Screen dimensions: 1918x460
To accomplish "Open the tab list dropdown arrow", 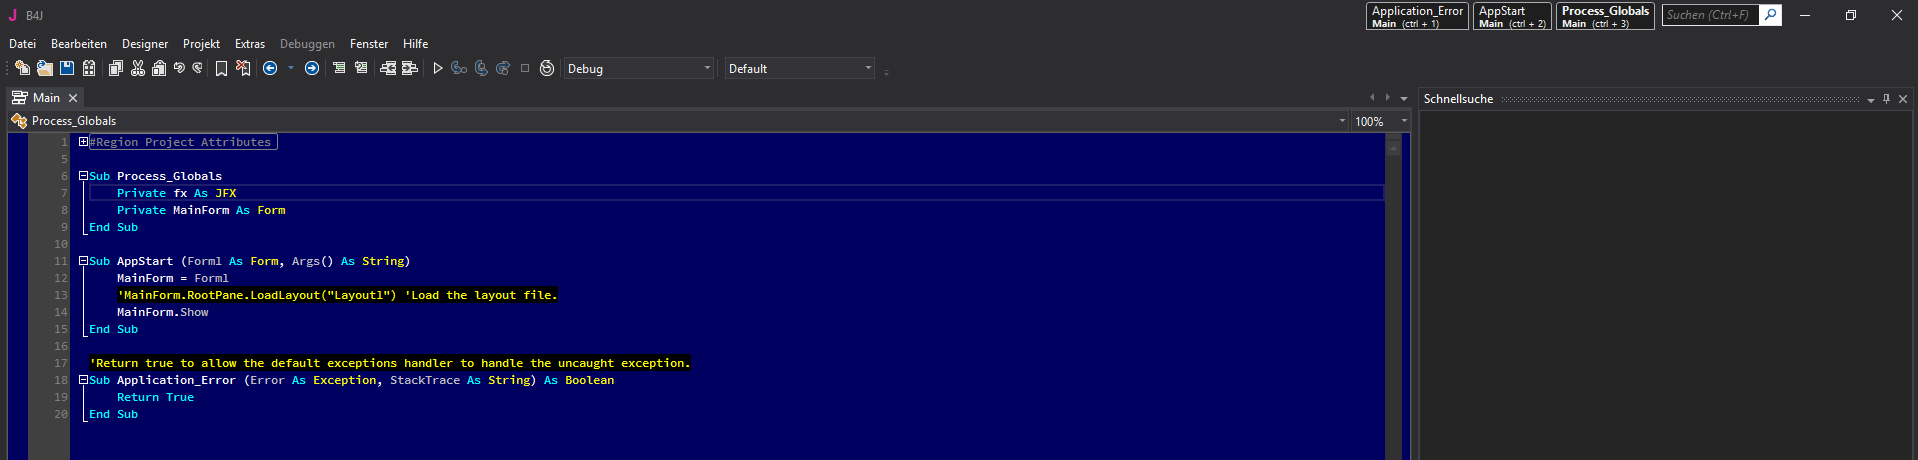I will point(1404,98).
